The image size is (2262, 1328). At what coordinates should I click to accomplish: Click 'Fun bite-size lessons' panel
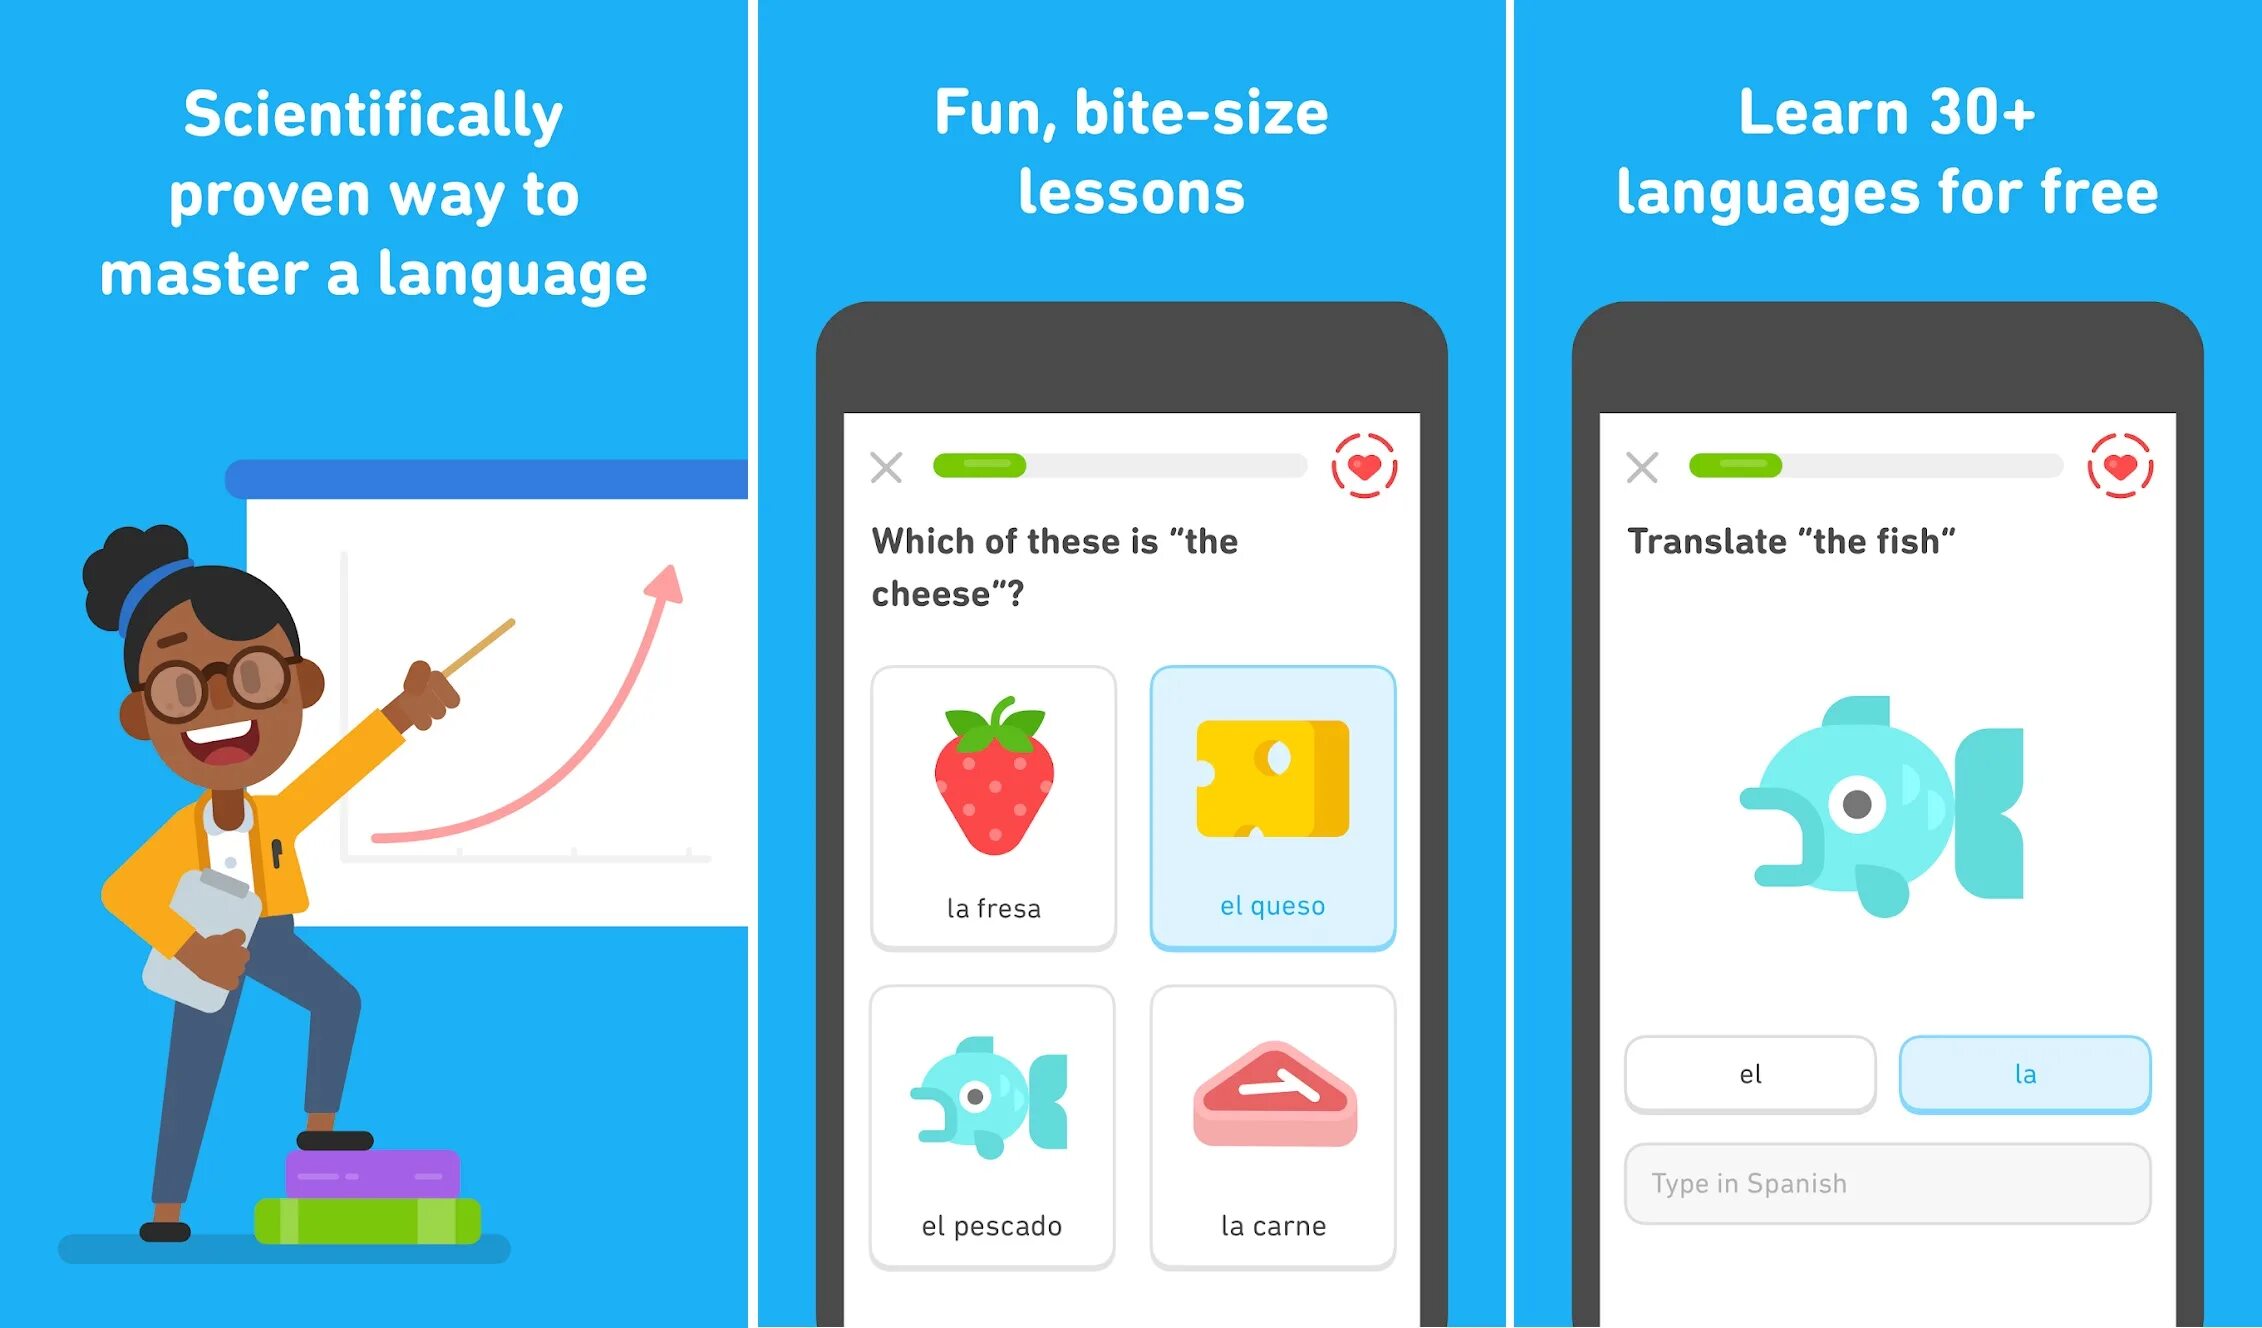[1132, 664]
